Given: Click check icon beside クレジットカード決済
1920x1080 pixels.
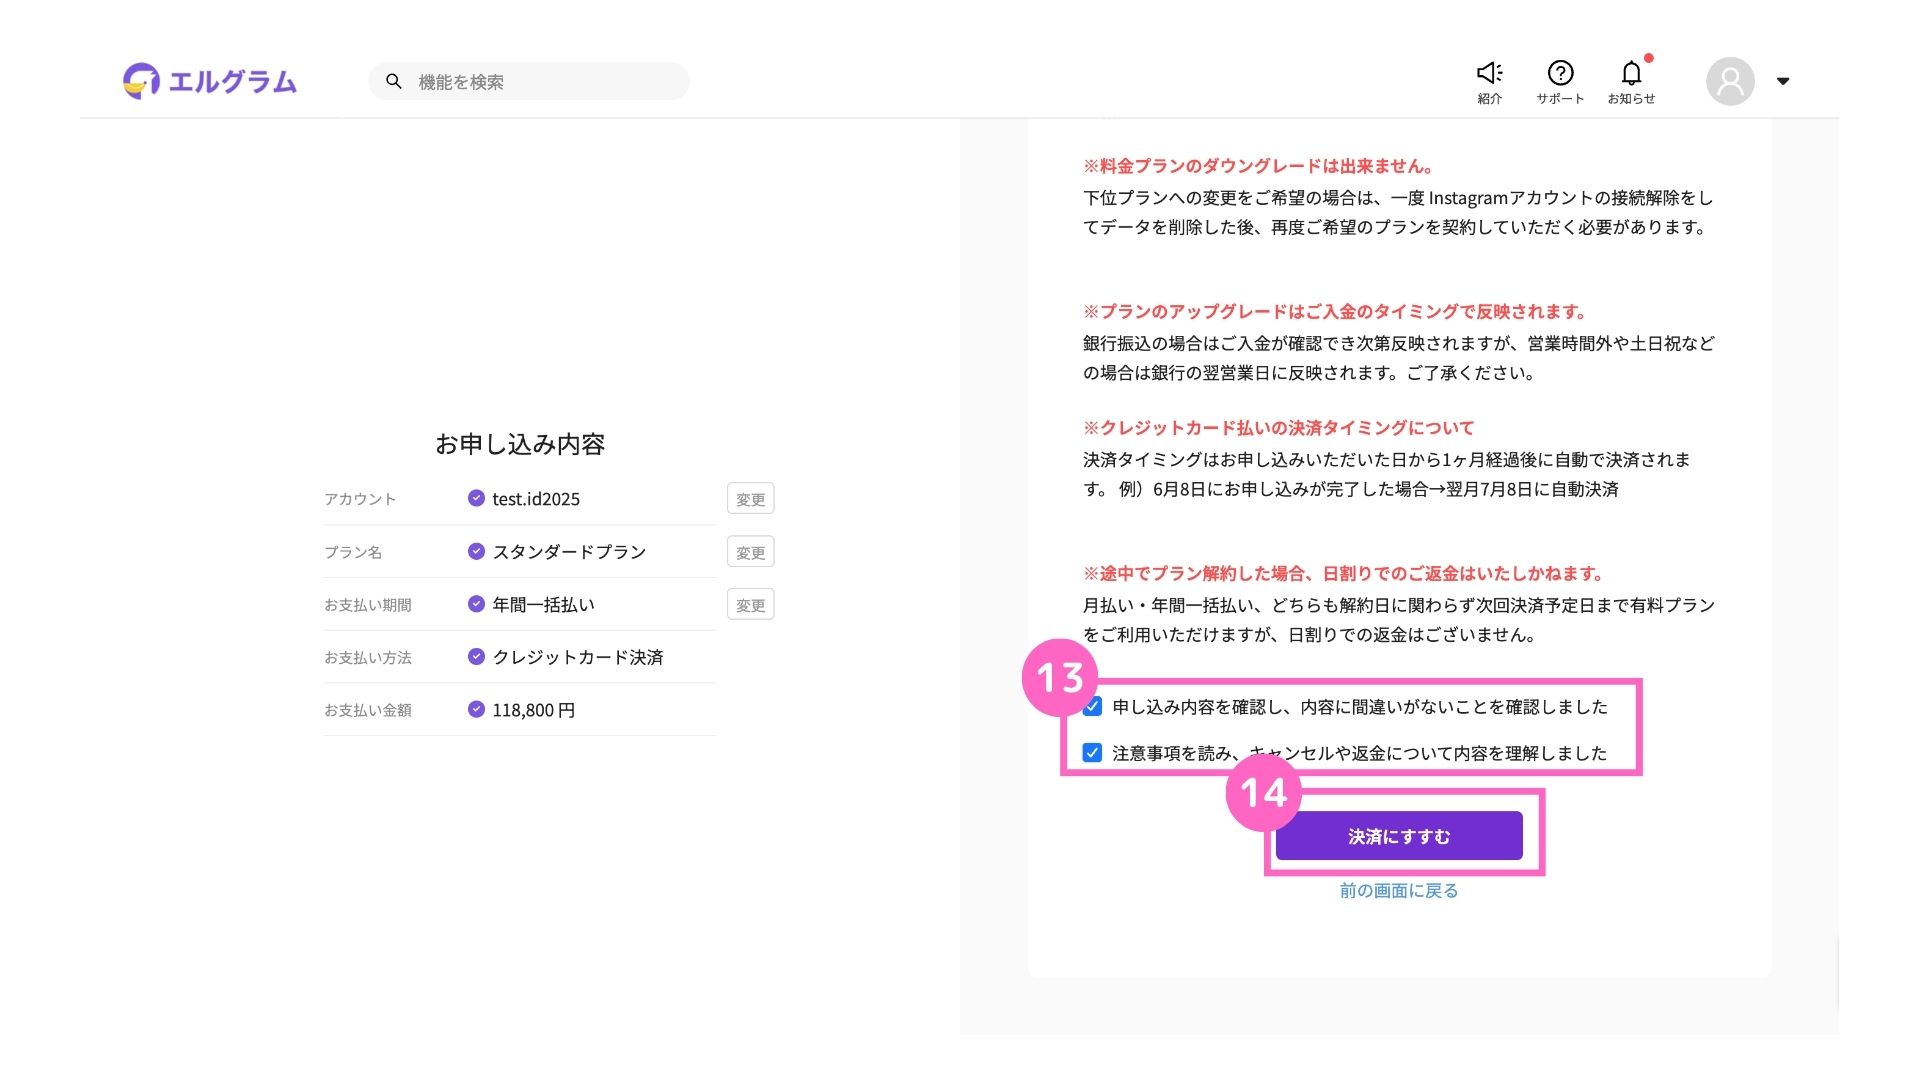Looking at the screenshot, I should pyautogui.click(x=476, y=657).
